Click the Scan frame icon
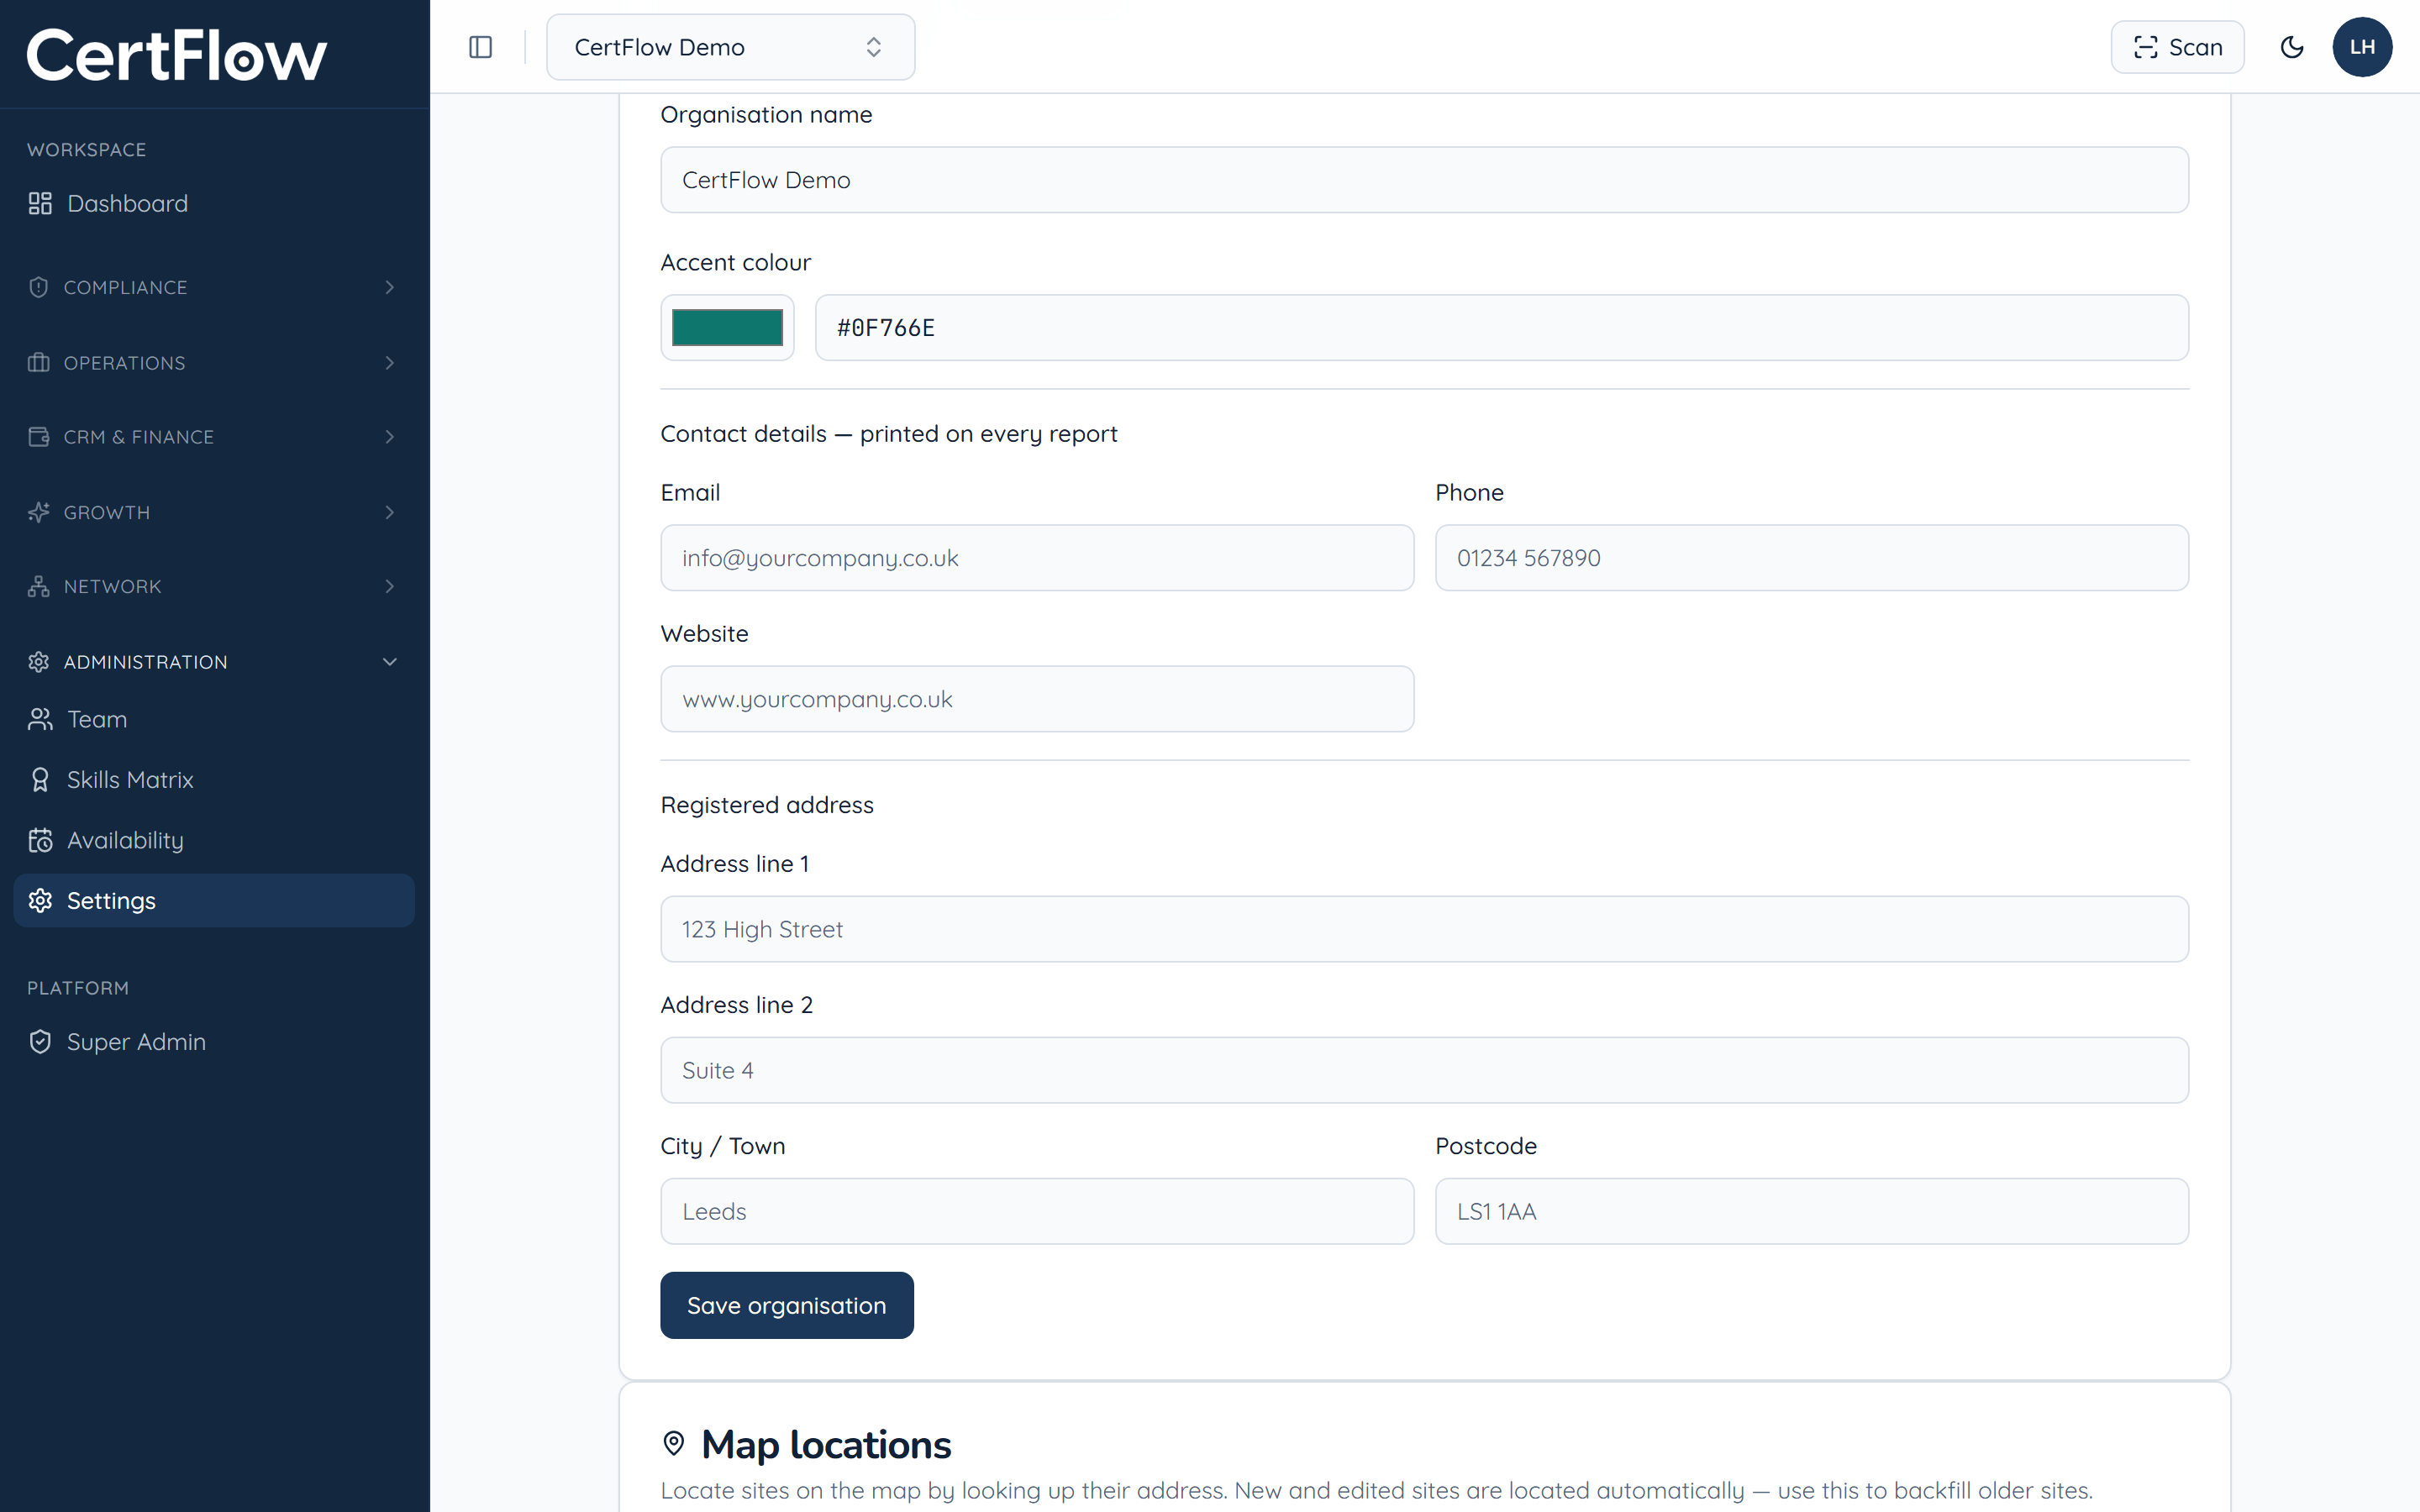This screenshot has height=1512, width=2420. coord(2145,47)
